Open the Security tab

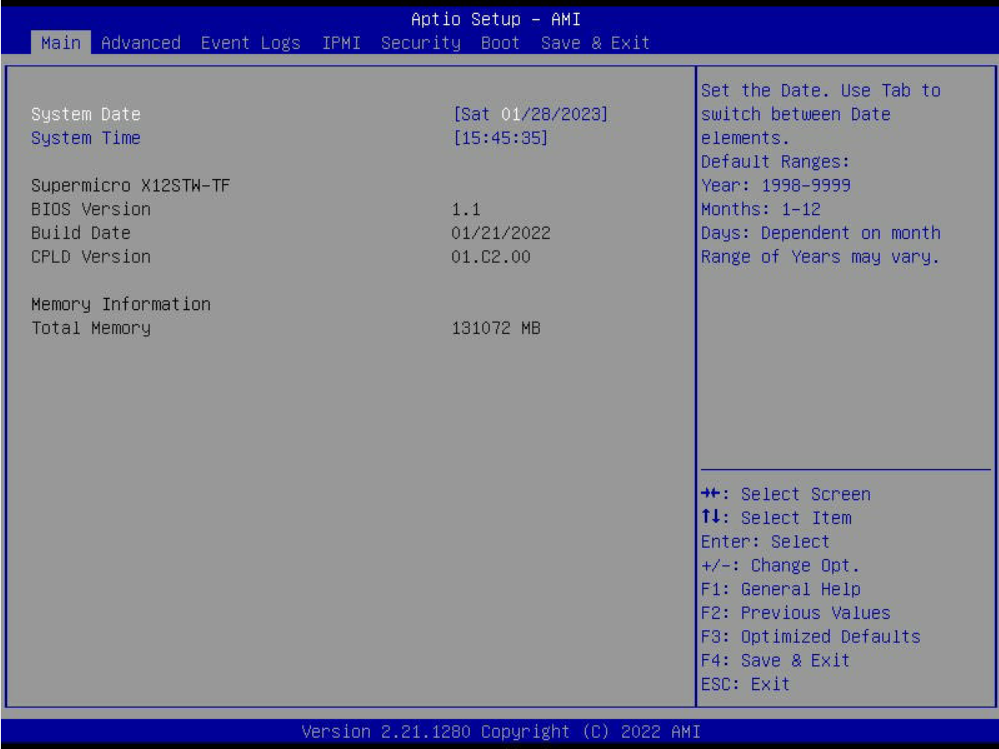pyautogui.click(x=420, y=43)
